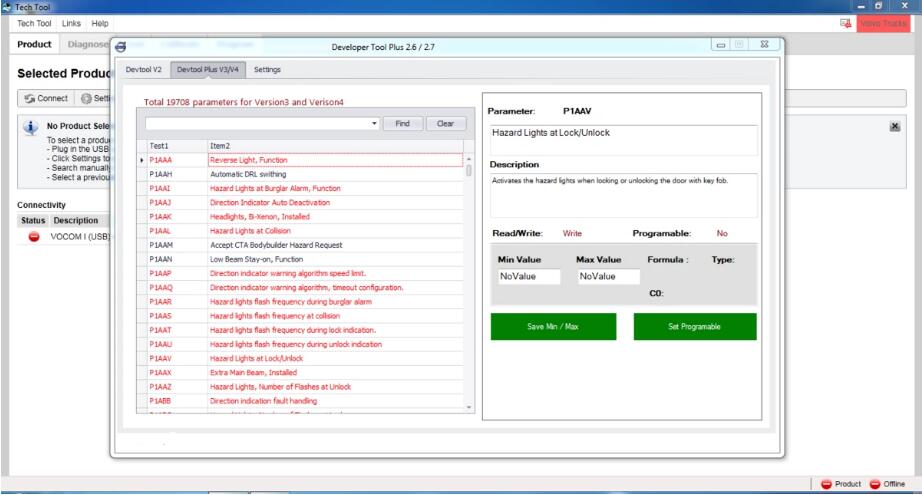Click the row selector arrow beside P1AAA
The width and height of the screenshot is (922, 495).
(x=142, y=160)
